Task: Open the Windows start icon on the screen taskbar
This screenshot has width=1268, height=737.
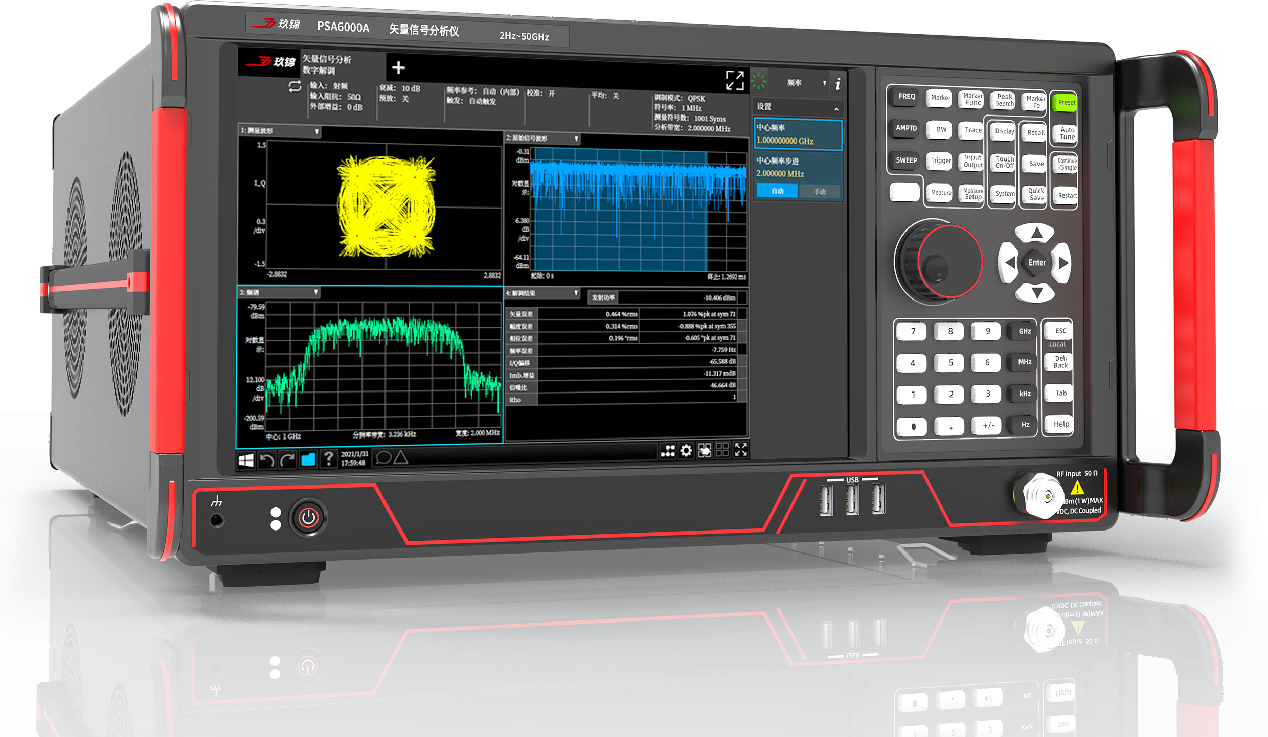Action: pos(246,459)
